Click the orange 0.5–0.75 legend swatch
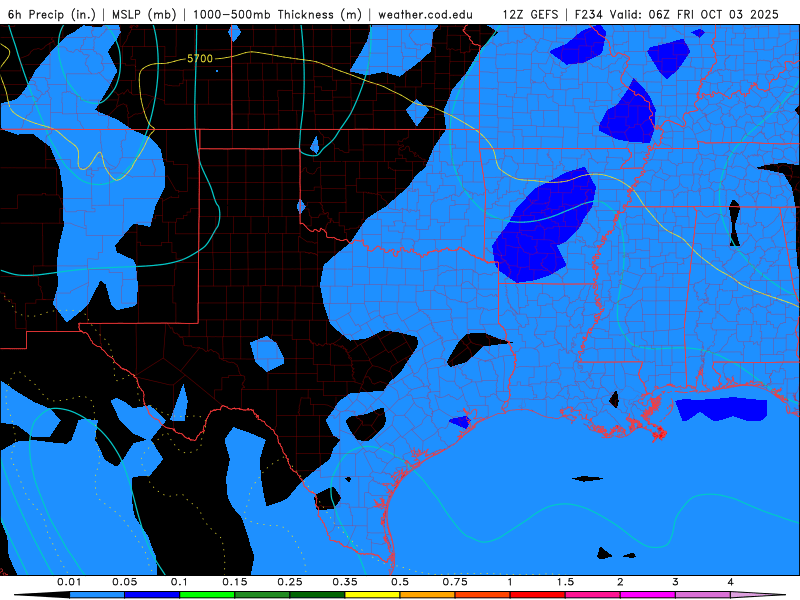 point(428,595)
